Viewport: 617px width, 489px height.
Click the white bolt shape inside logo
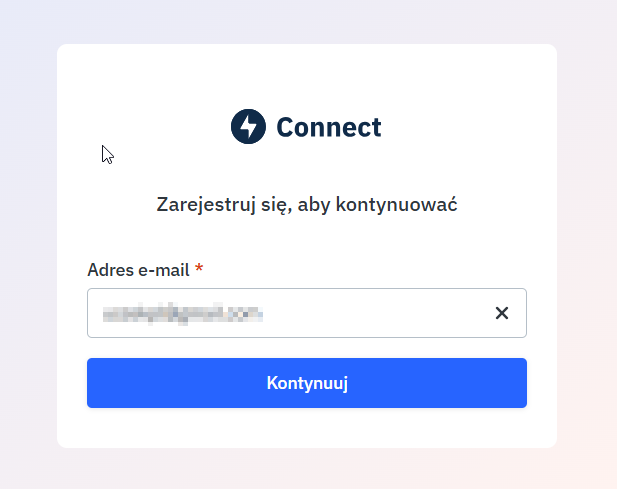click(x=248, y=127)
